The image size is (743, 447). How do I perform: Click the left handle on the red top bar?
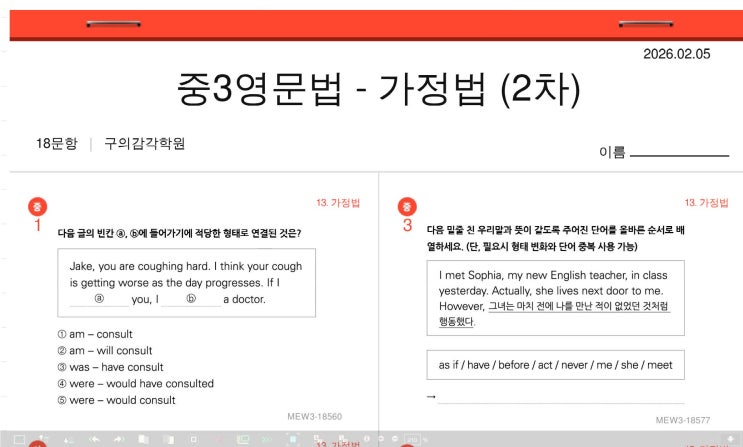tap(113, 21)
